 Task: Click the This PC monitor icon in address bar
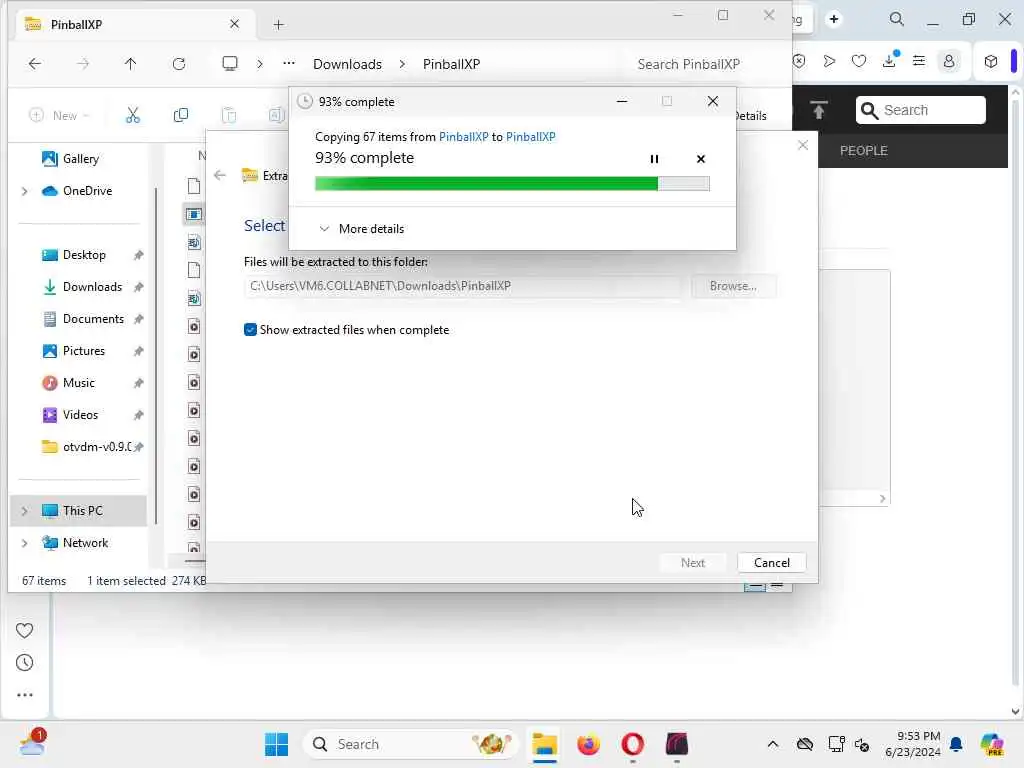[x=230, y=63]
